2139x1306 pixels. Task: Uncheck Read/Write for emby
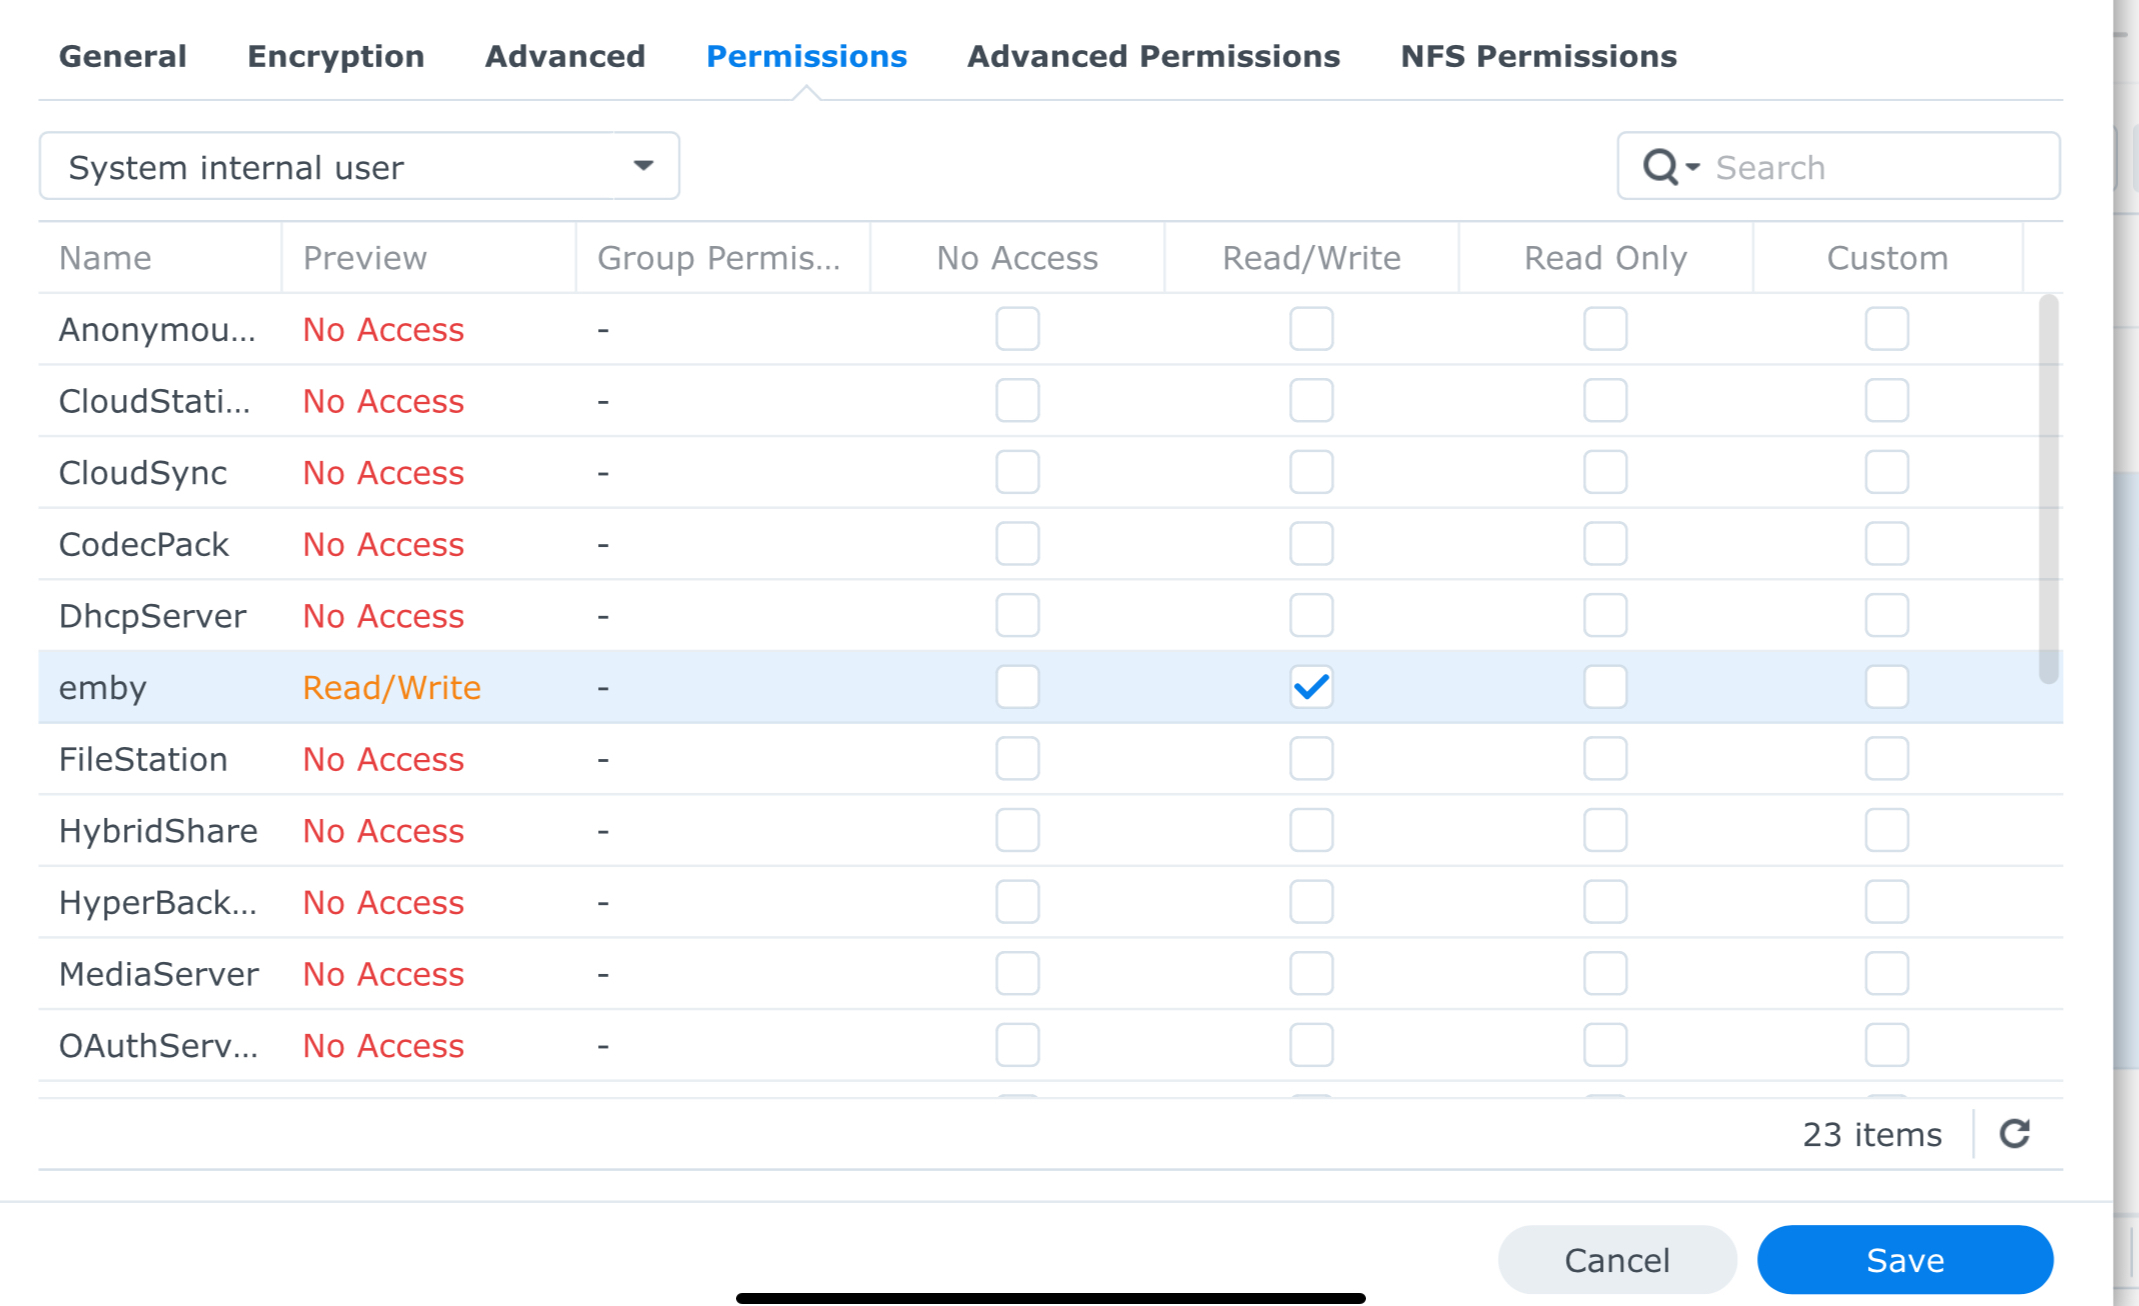(x=1310, y=687)
